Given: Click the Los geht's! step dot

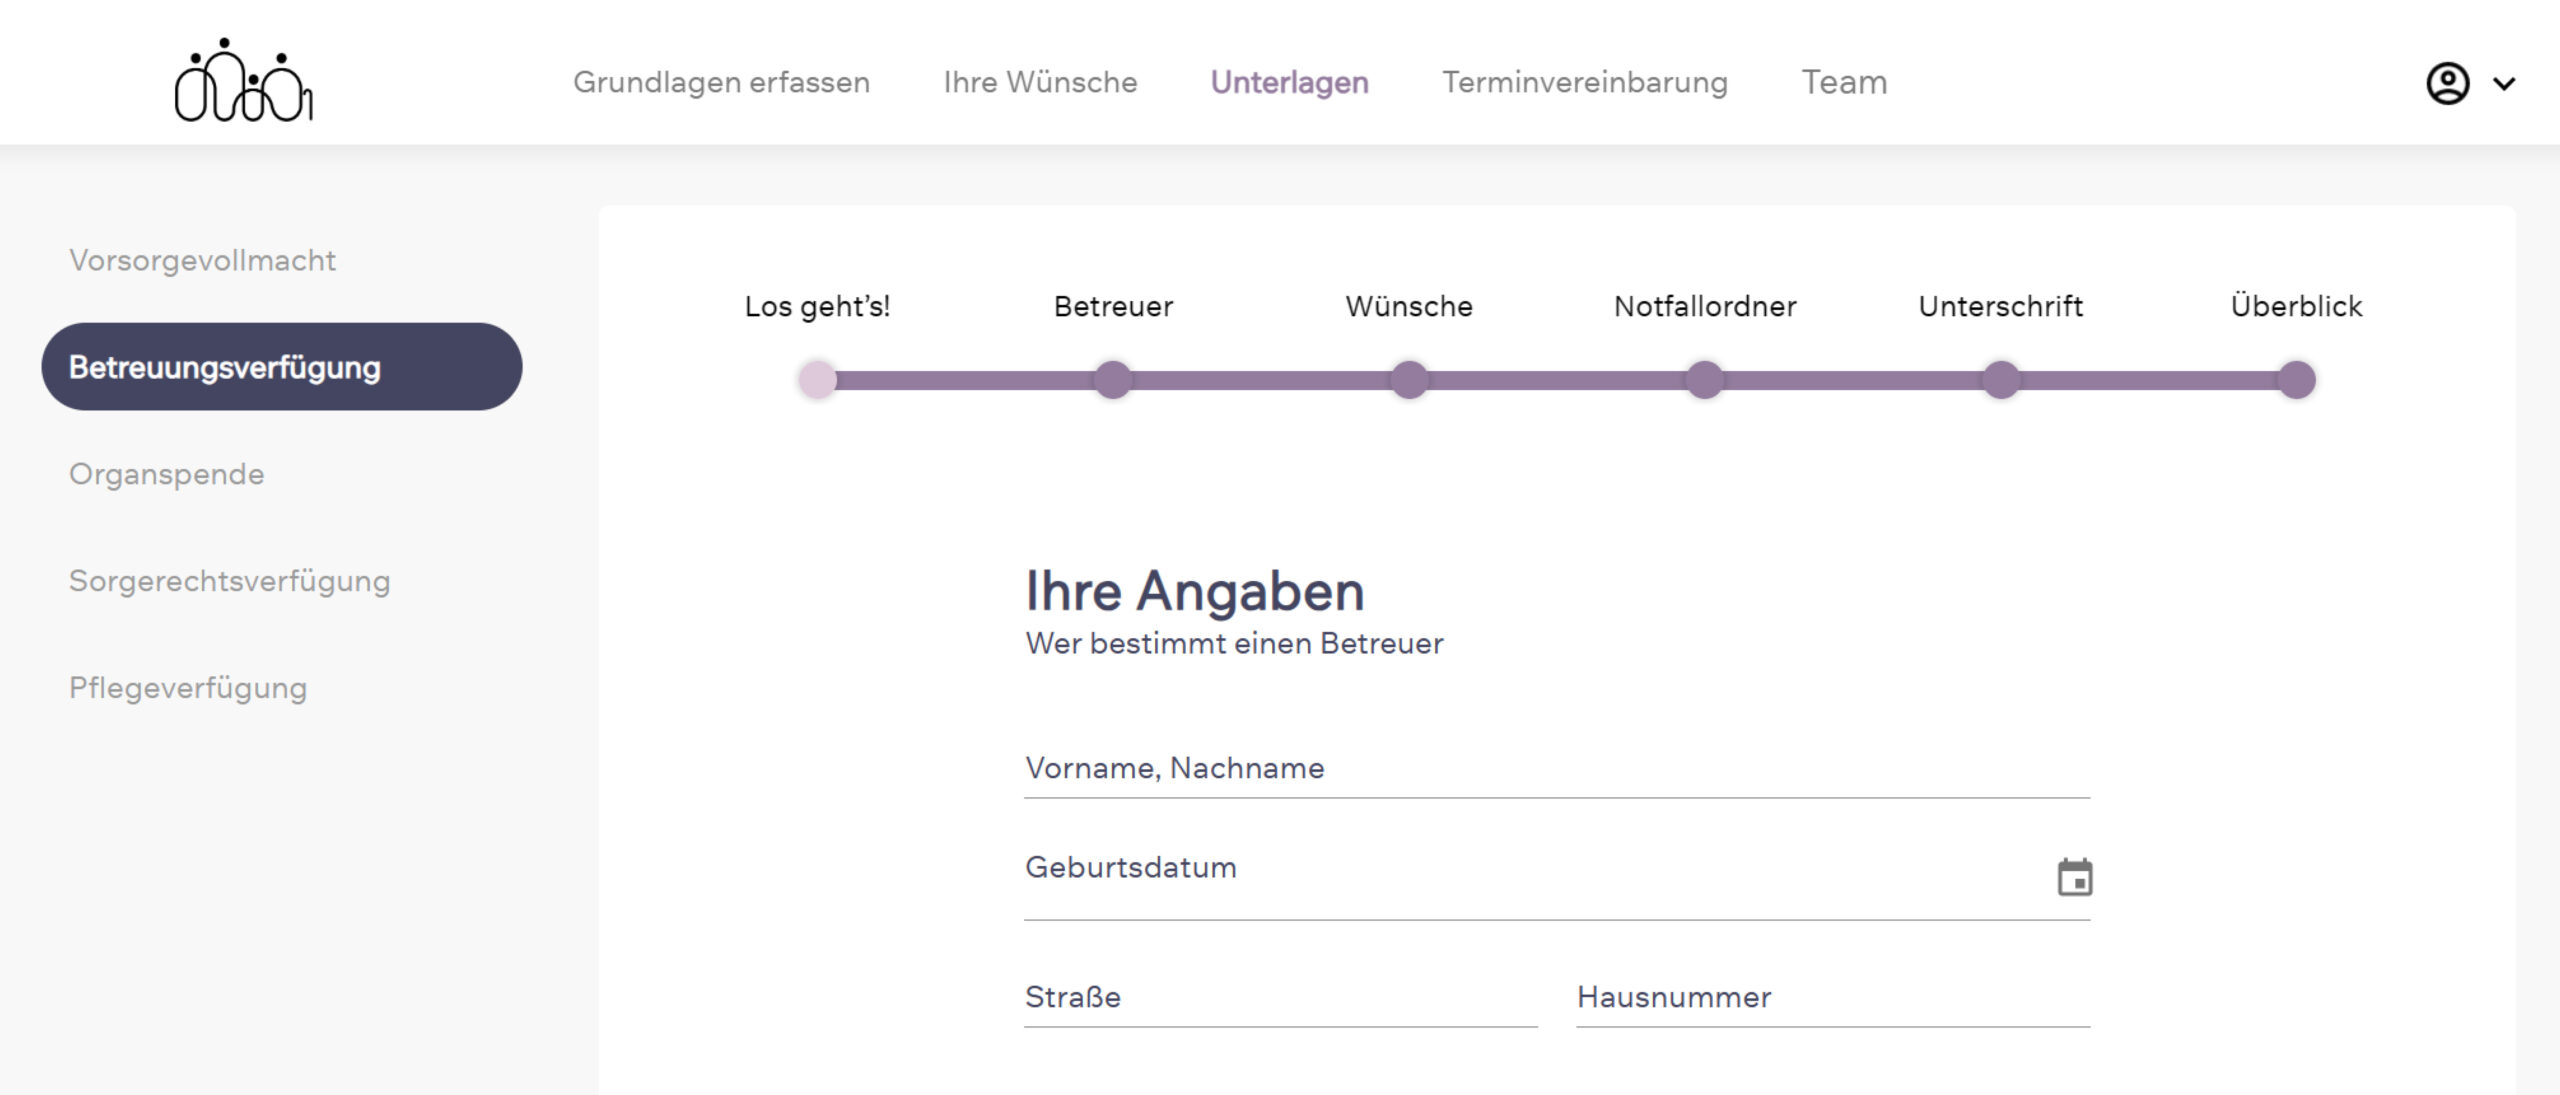Looking at the screenshot, I should point(817,380).
